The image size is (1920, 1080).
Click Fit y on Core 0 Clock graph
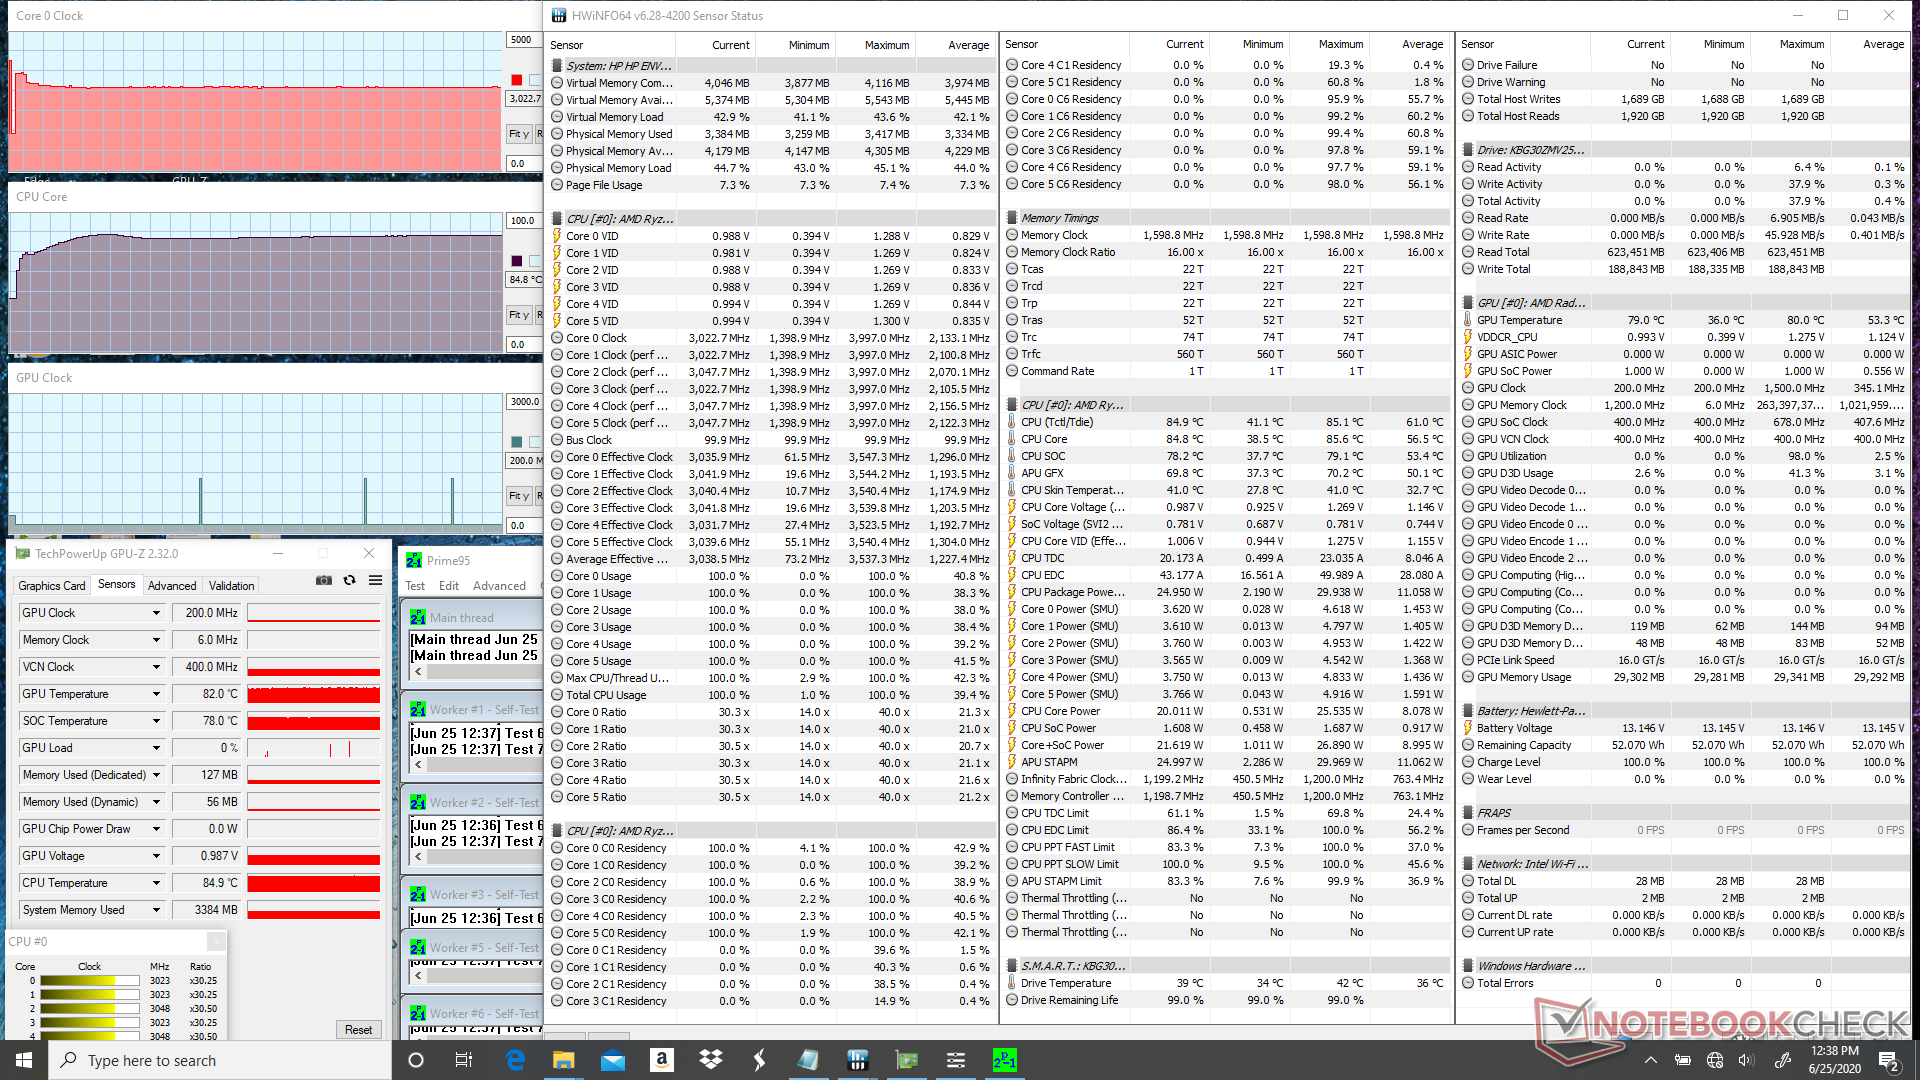click(518, 134)
